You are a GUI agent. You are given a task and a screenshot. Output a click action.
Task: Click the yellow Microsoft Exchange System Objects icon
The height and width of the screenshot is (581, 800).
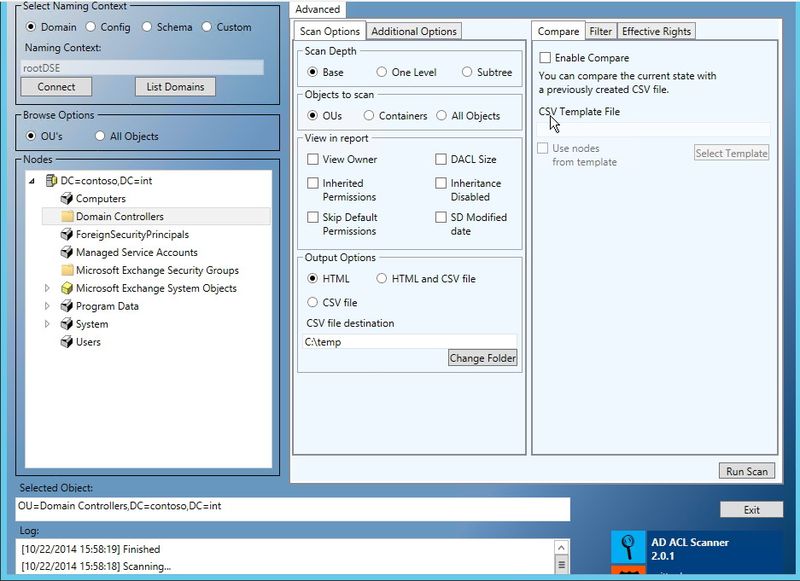tap(67, 289)
